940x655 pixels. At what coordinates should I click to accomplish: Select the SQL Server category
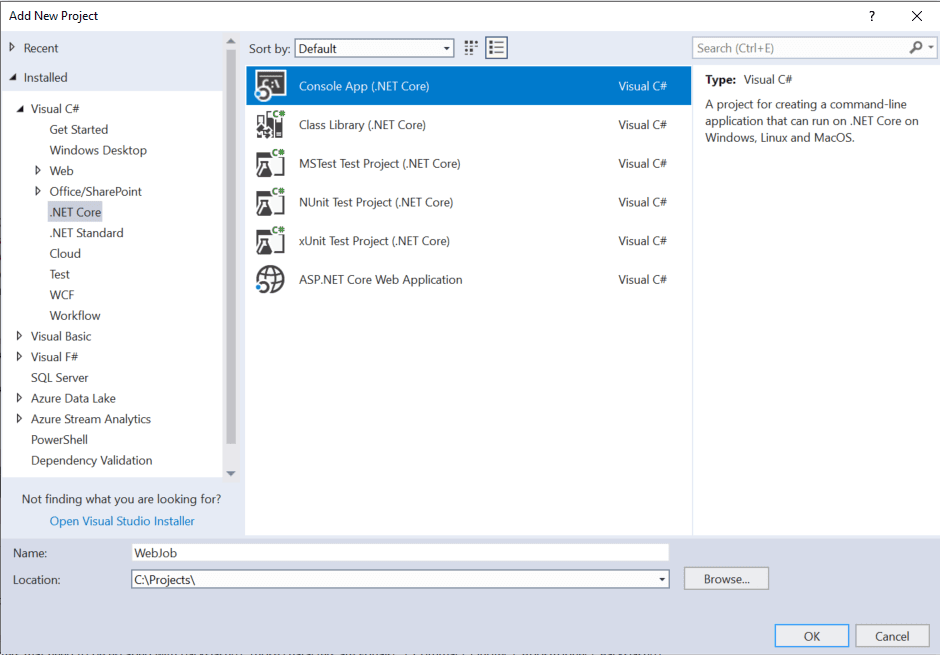click(59, 378)
